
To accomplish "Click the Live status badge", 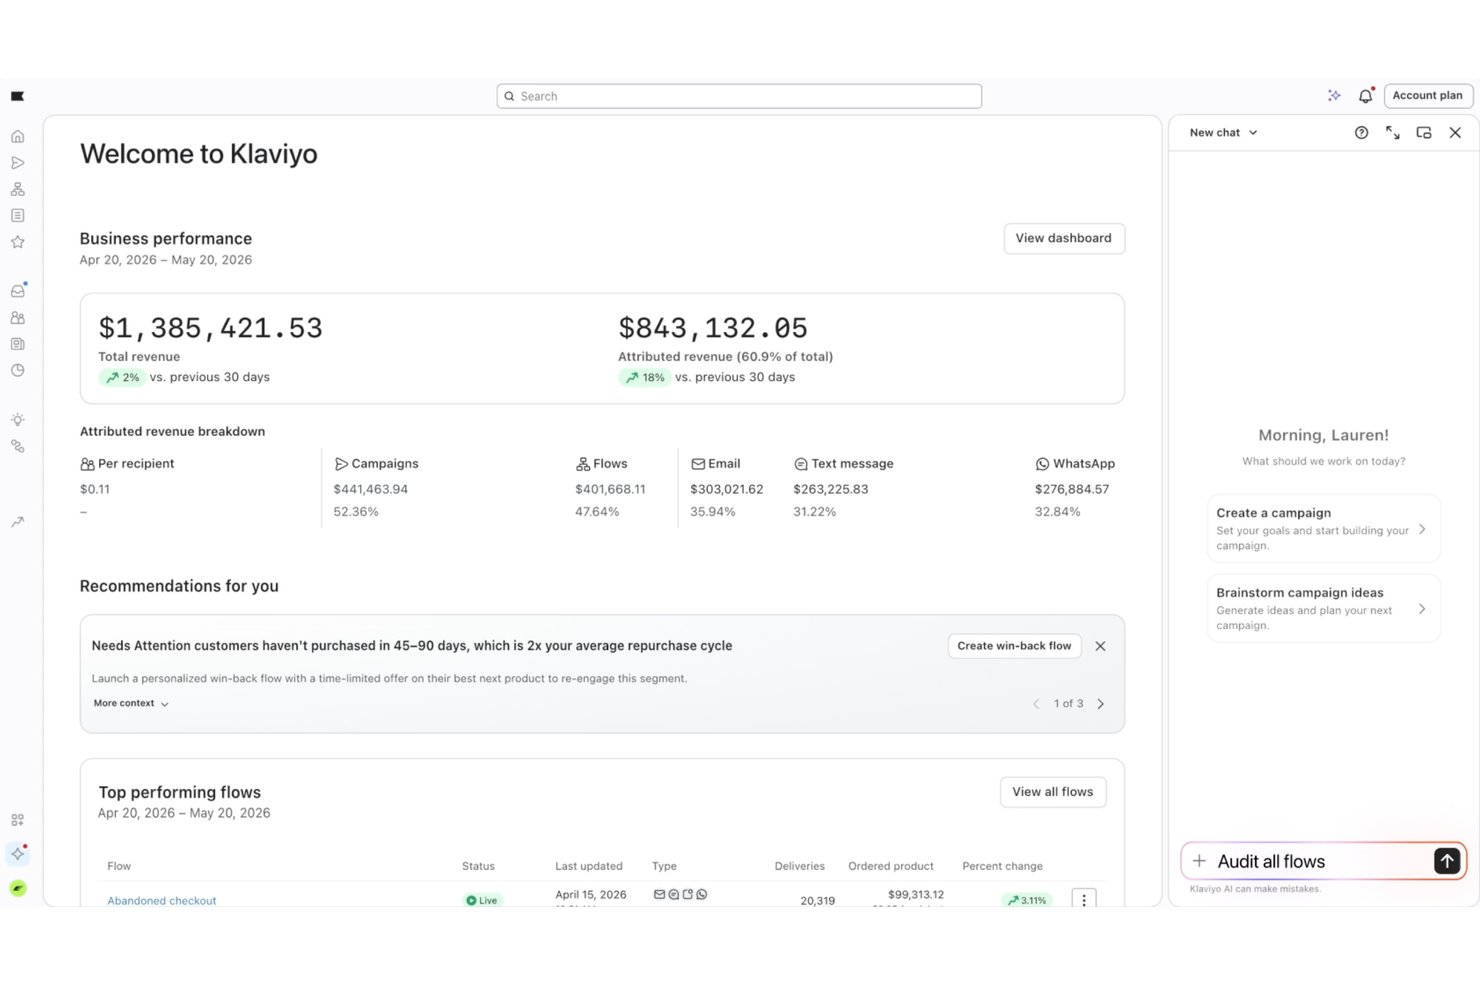I will point(482,900).
